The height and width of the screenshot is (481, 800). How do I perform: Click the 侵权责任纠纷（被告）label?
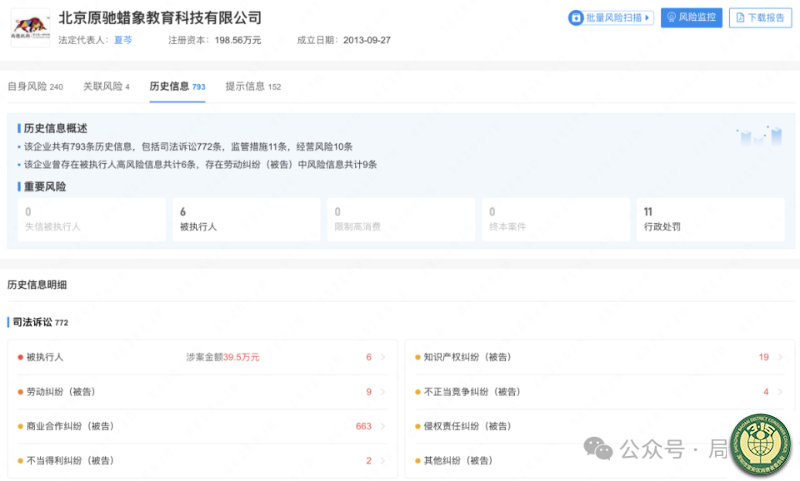467,426
